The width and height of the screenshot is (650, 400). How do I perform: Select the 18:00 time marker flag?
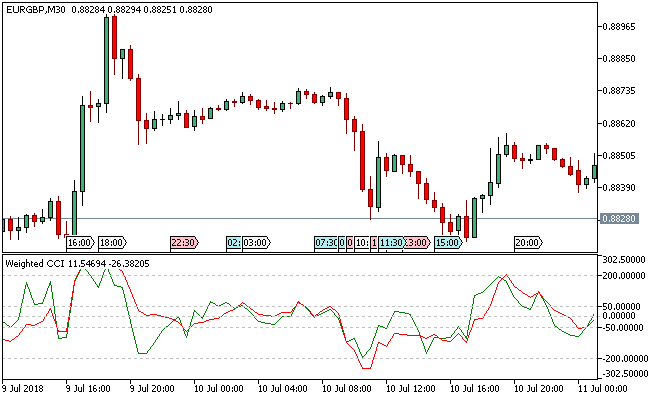(x=112, y=242)
